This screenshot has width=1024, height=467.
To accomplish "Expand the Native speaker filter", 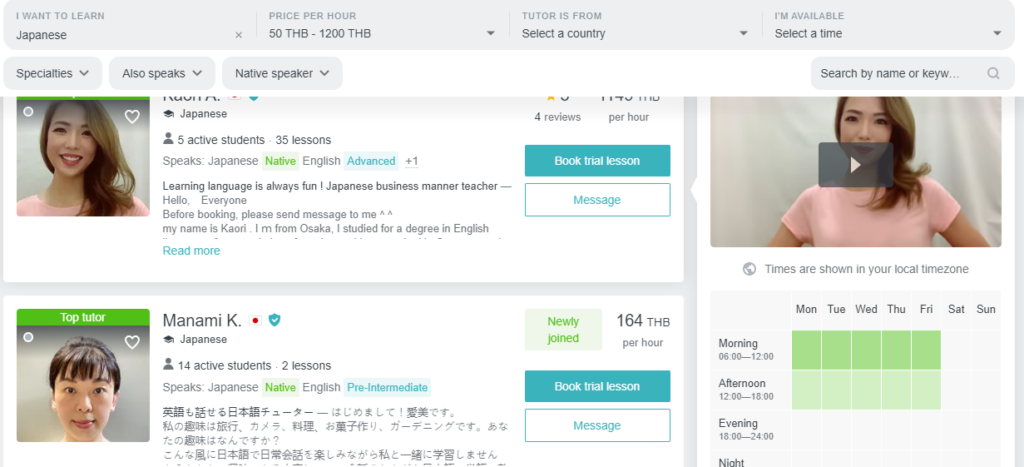I will pos(282,73).
